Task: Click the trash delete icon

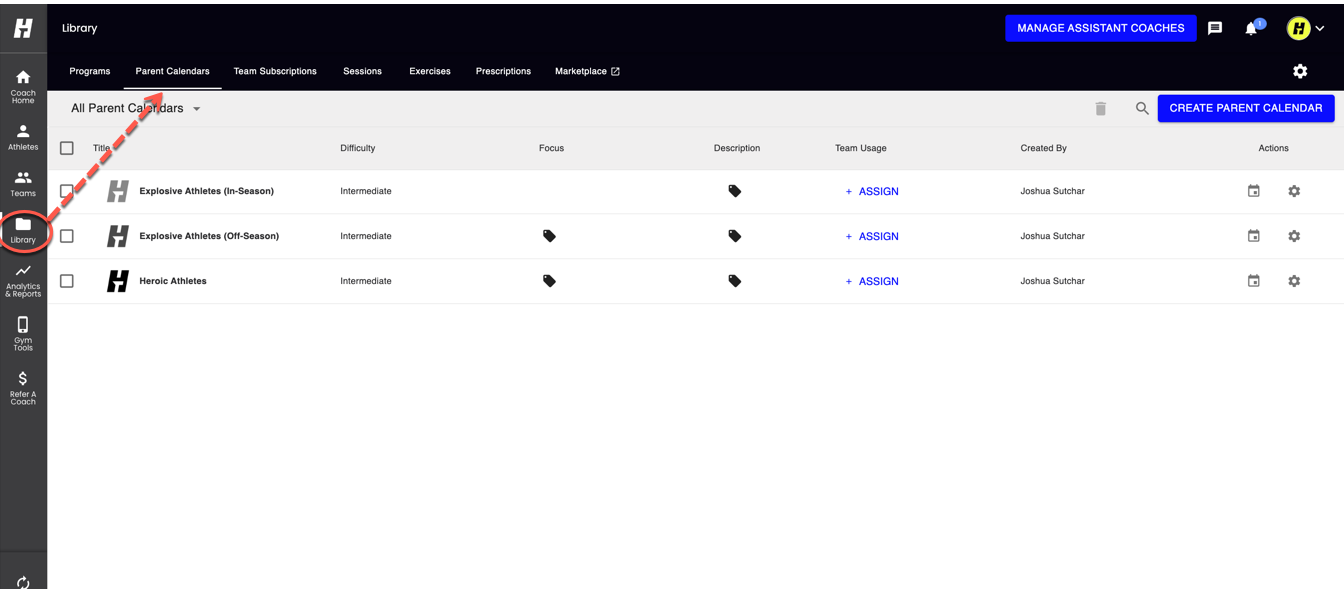Action: [x=1101, y=108]
